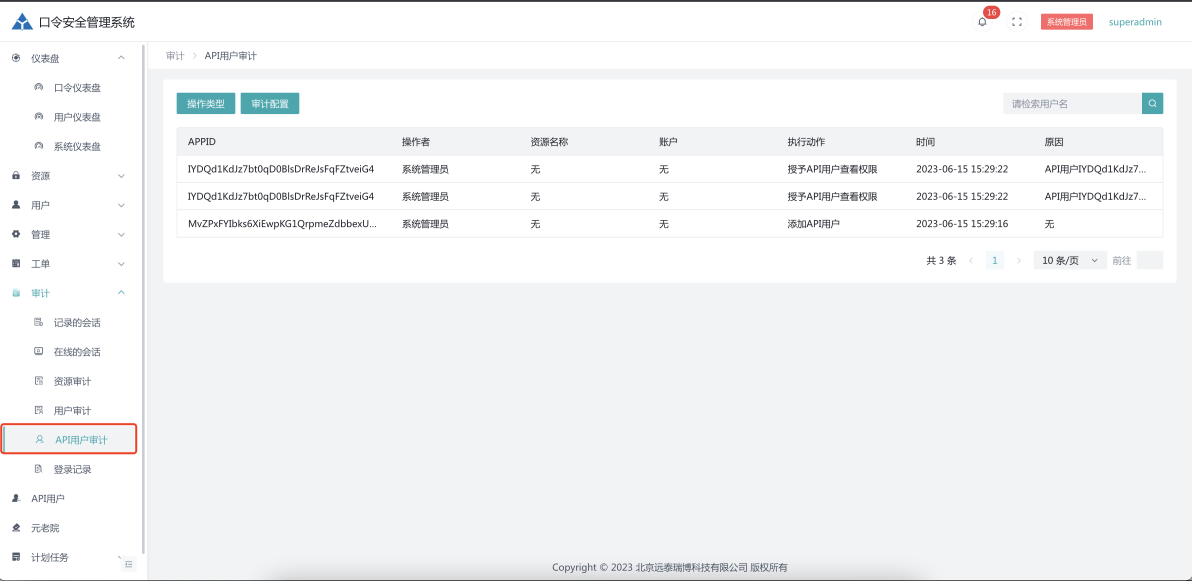The height and width of the screenshot is (581, 1192).
Task: Click the 审计配置 button
Action: (x=269, y=104)
